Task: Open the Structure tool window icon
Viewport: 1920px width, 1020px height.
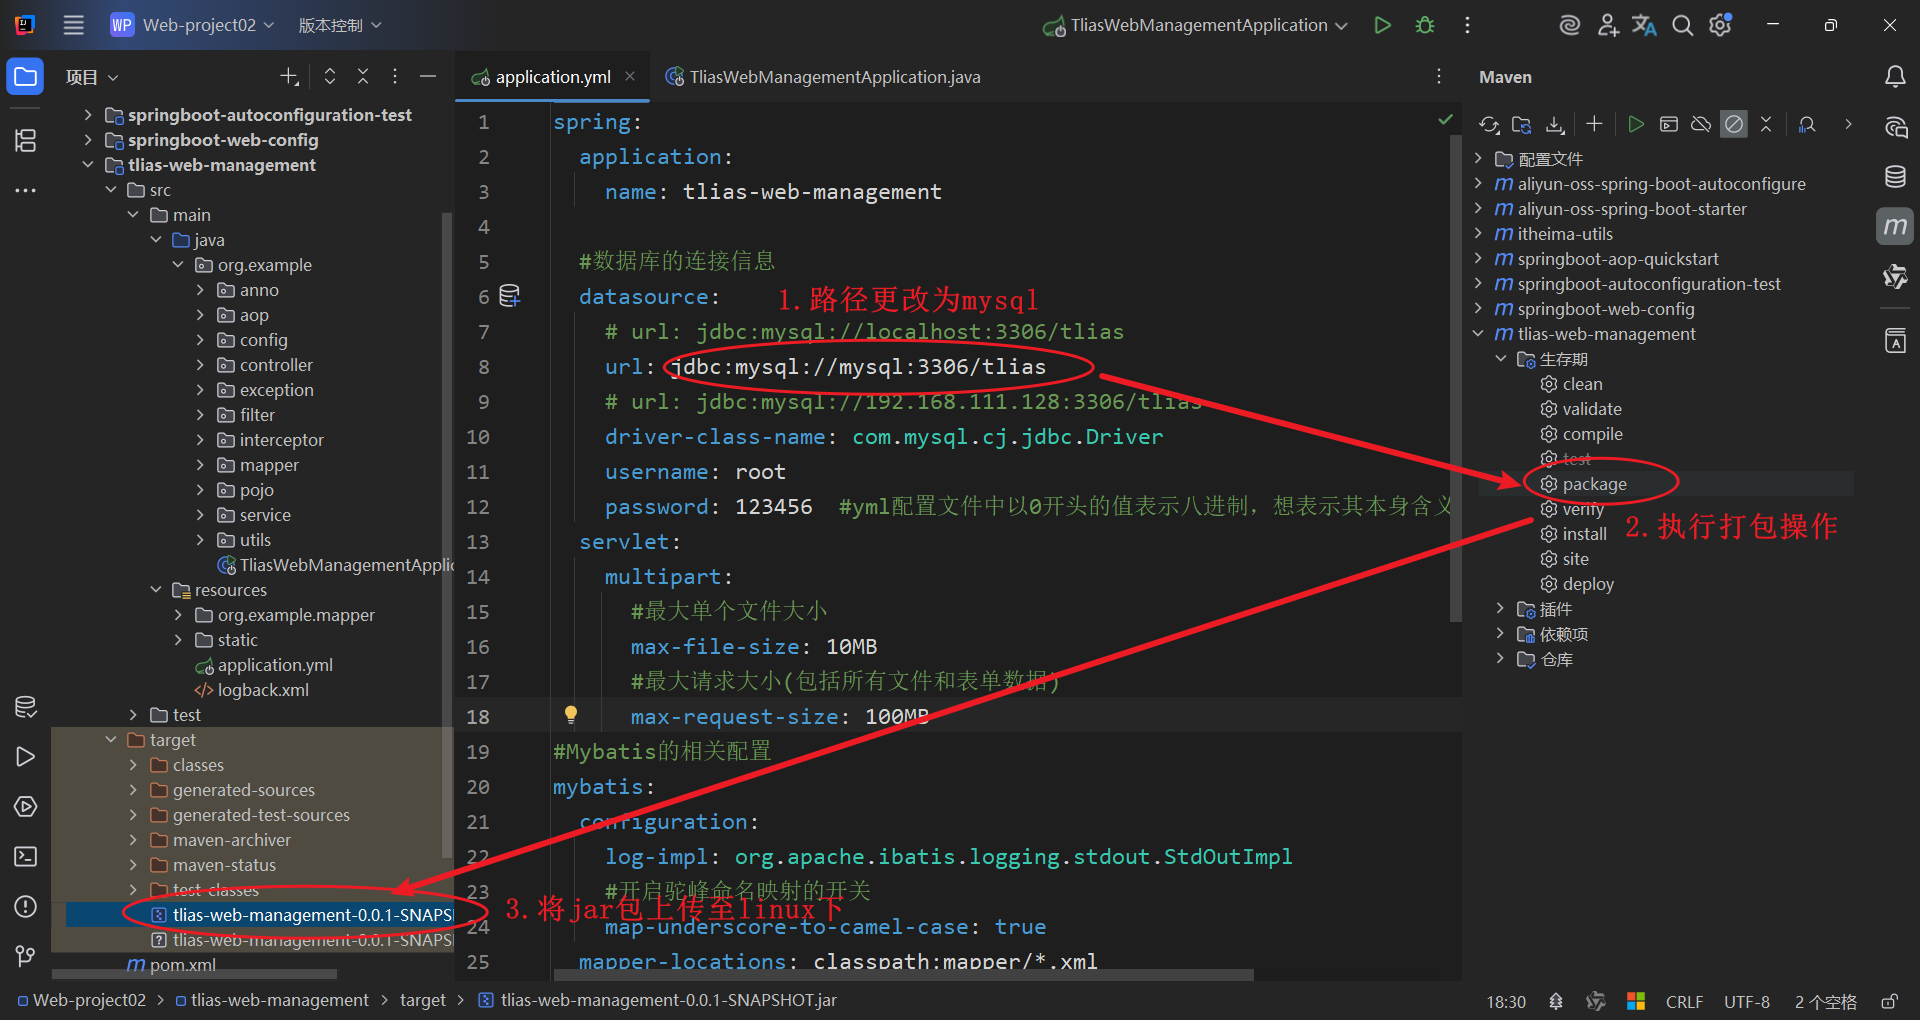Action: (x=25, y=140)
